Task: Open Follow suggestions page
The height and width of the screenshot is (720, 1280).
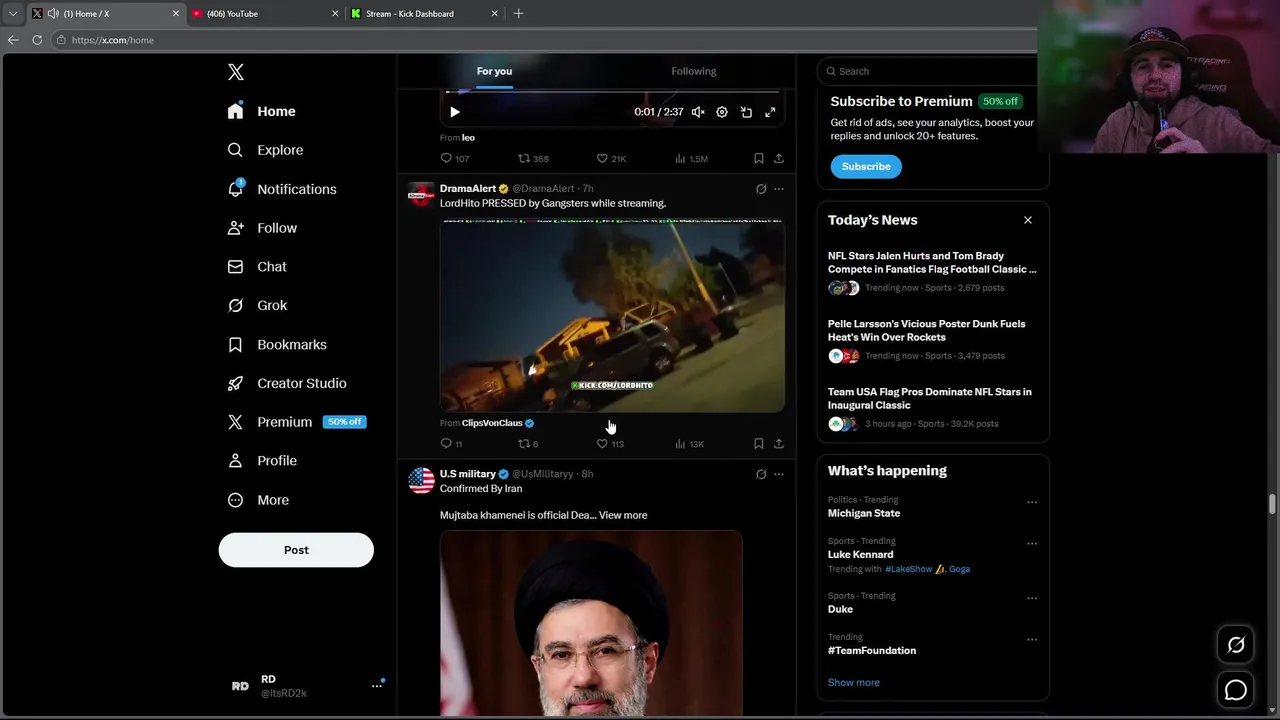Action: point(263,228)
